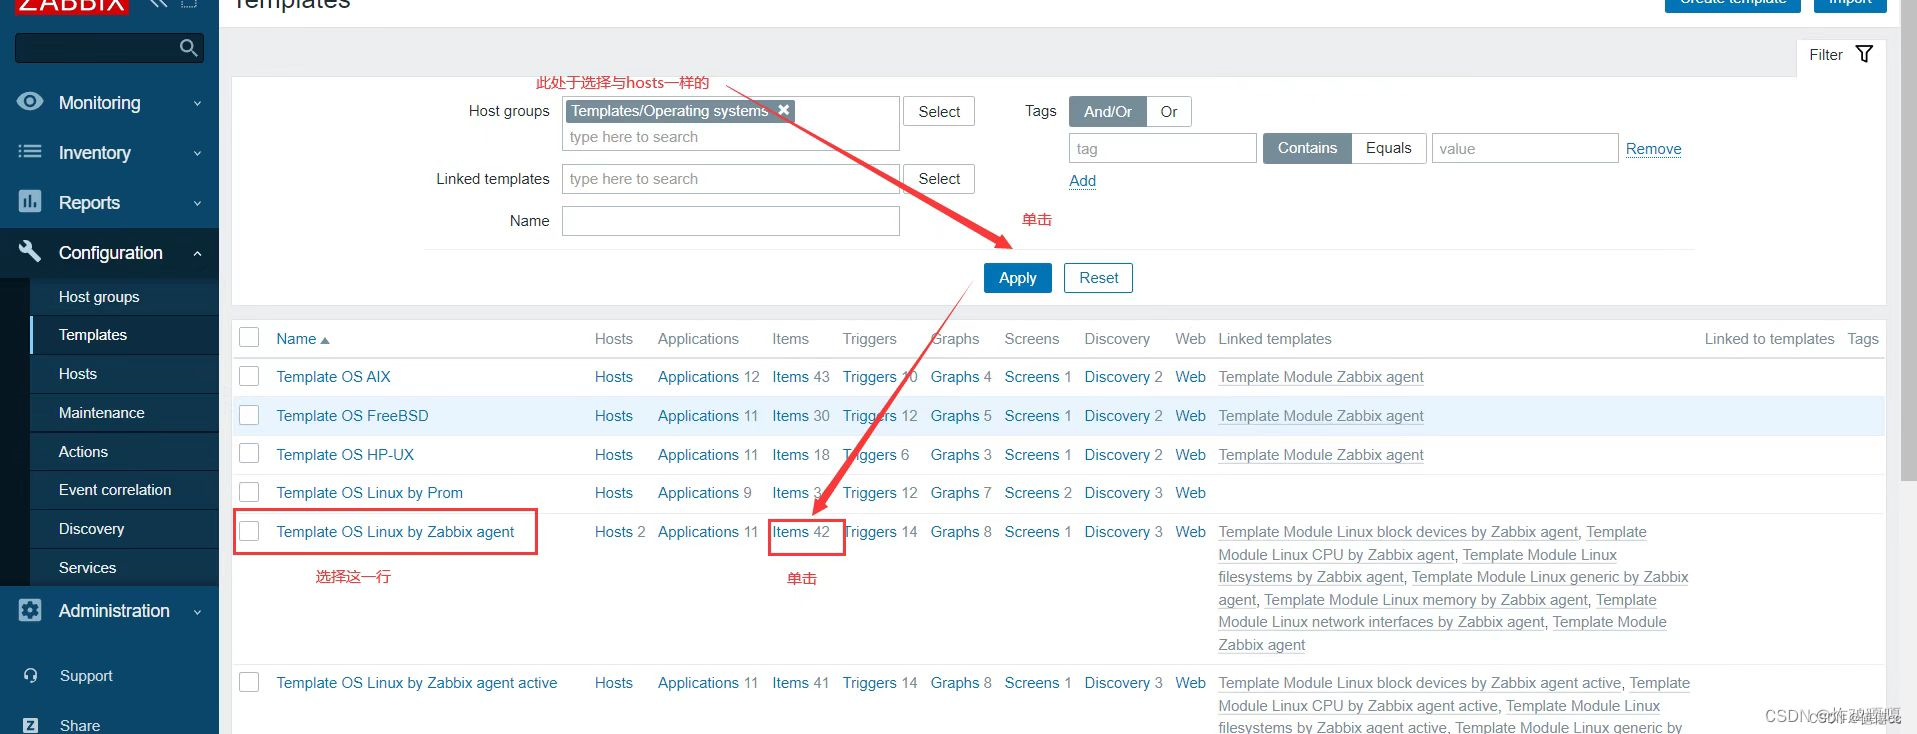
Task: Expand the Administration menu chevron
Action: tap(197, 611)
